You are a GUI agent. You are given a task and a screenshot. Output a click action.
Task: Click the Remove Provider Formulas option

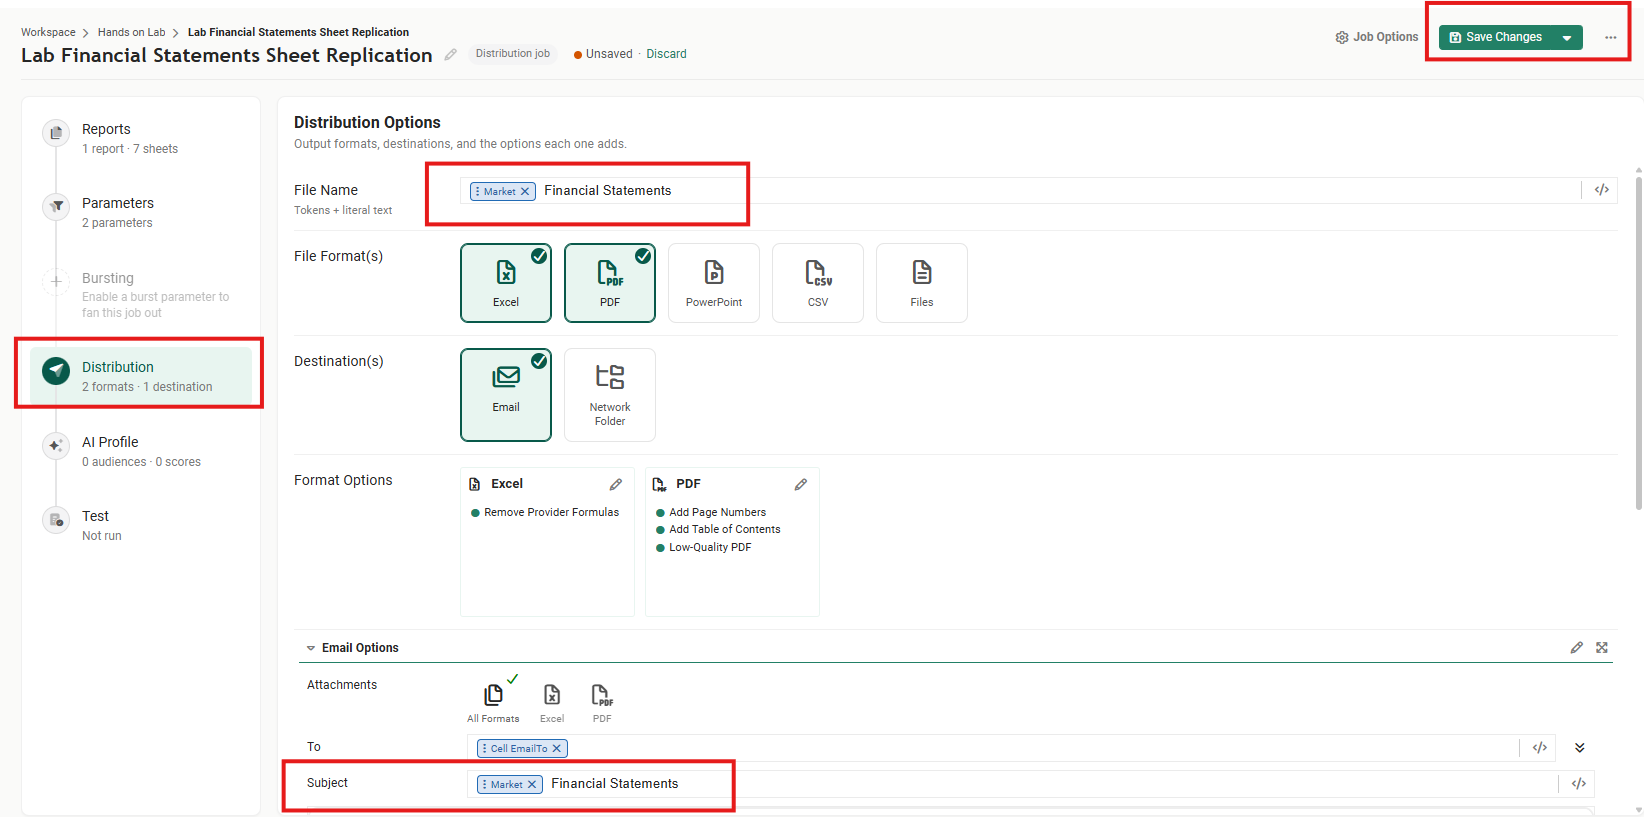pos(545,512)
